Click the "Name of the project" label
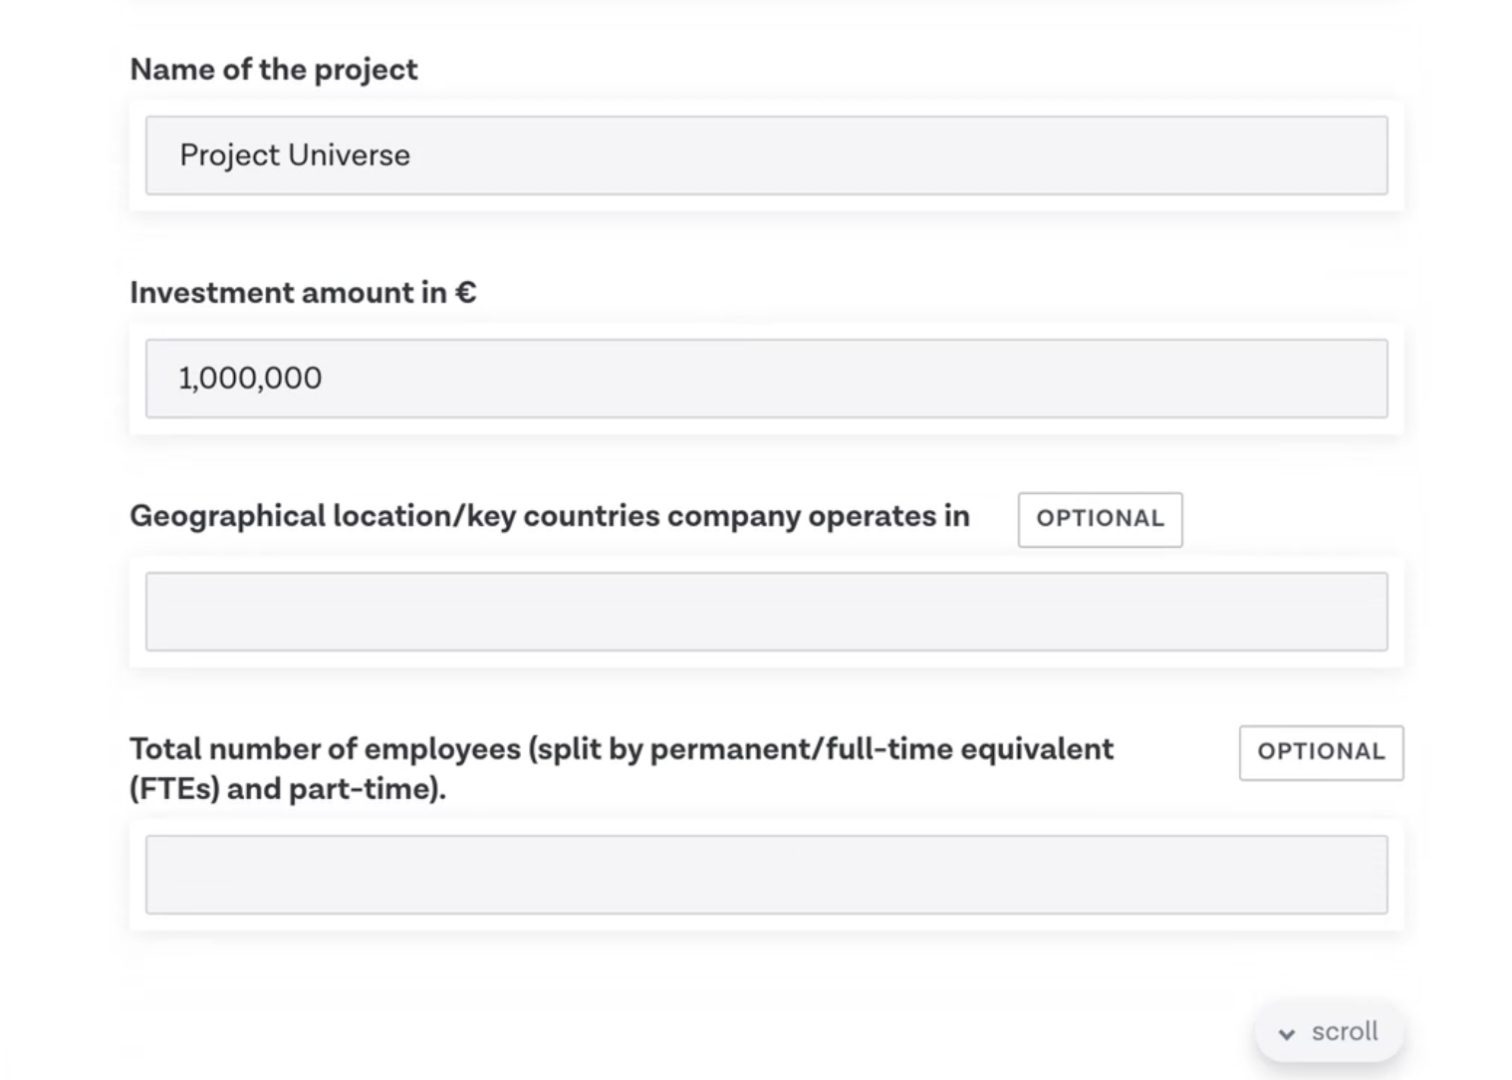Image resolution: width=1512 pixels, height=1080 pixels. pos(274,70)
